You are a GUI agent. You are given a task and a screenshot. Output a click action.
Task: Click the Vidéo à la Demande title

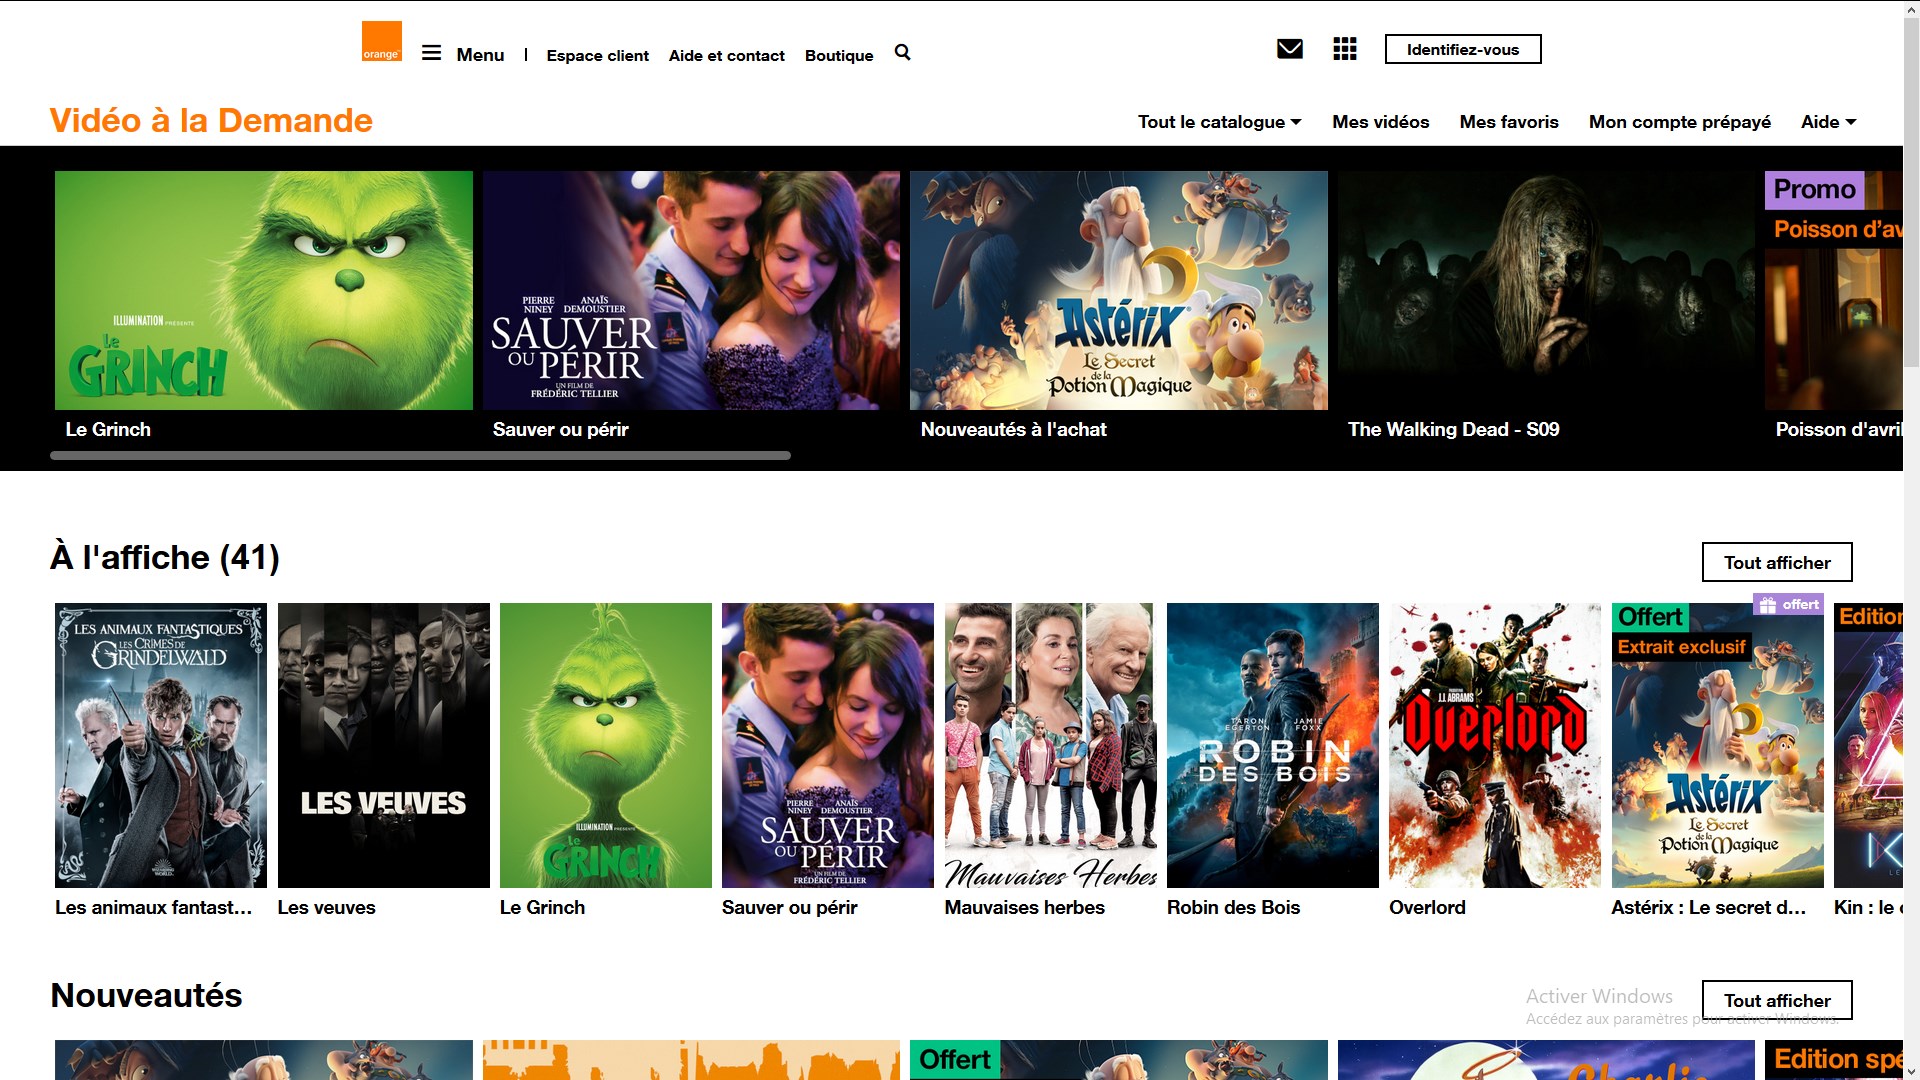point(211,120)
